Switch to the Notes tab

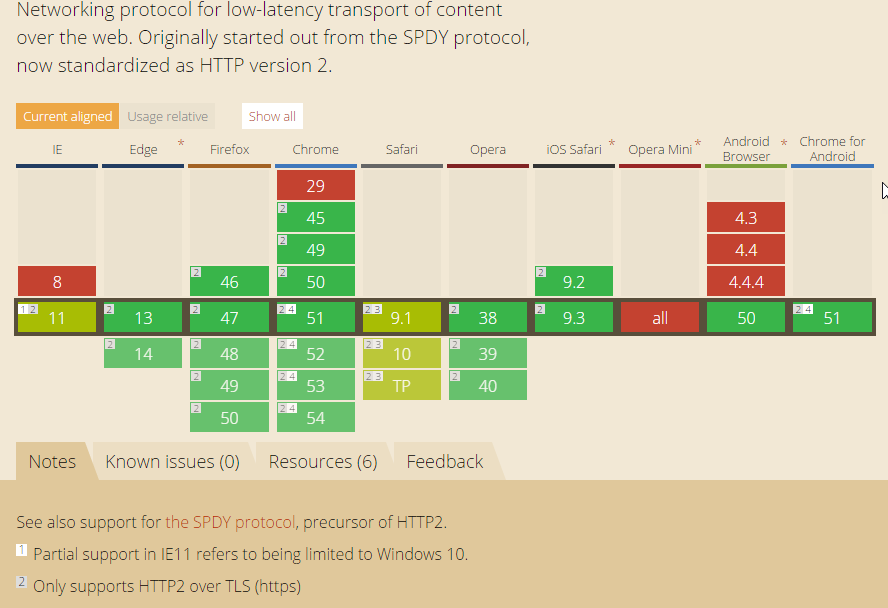tap(52, 461)
